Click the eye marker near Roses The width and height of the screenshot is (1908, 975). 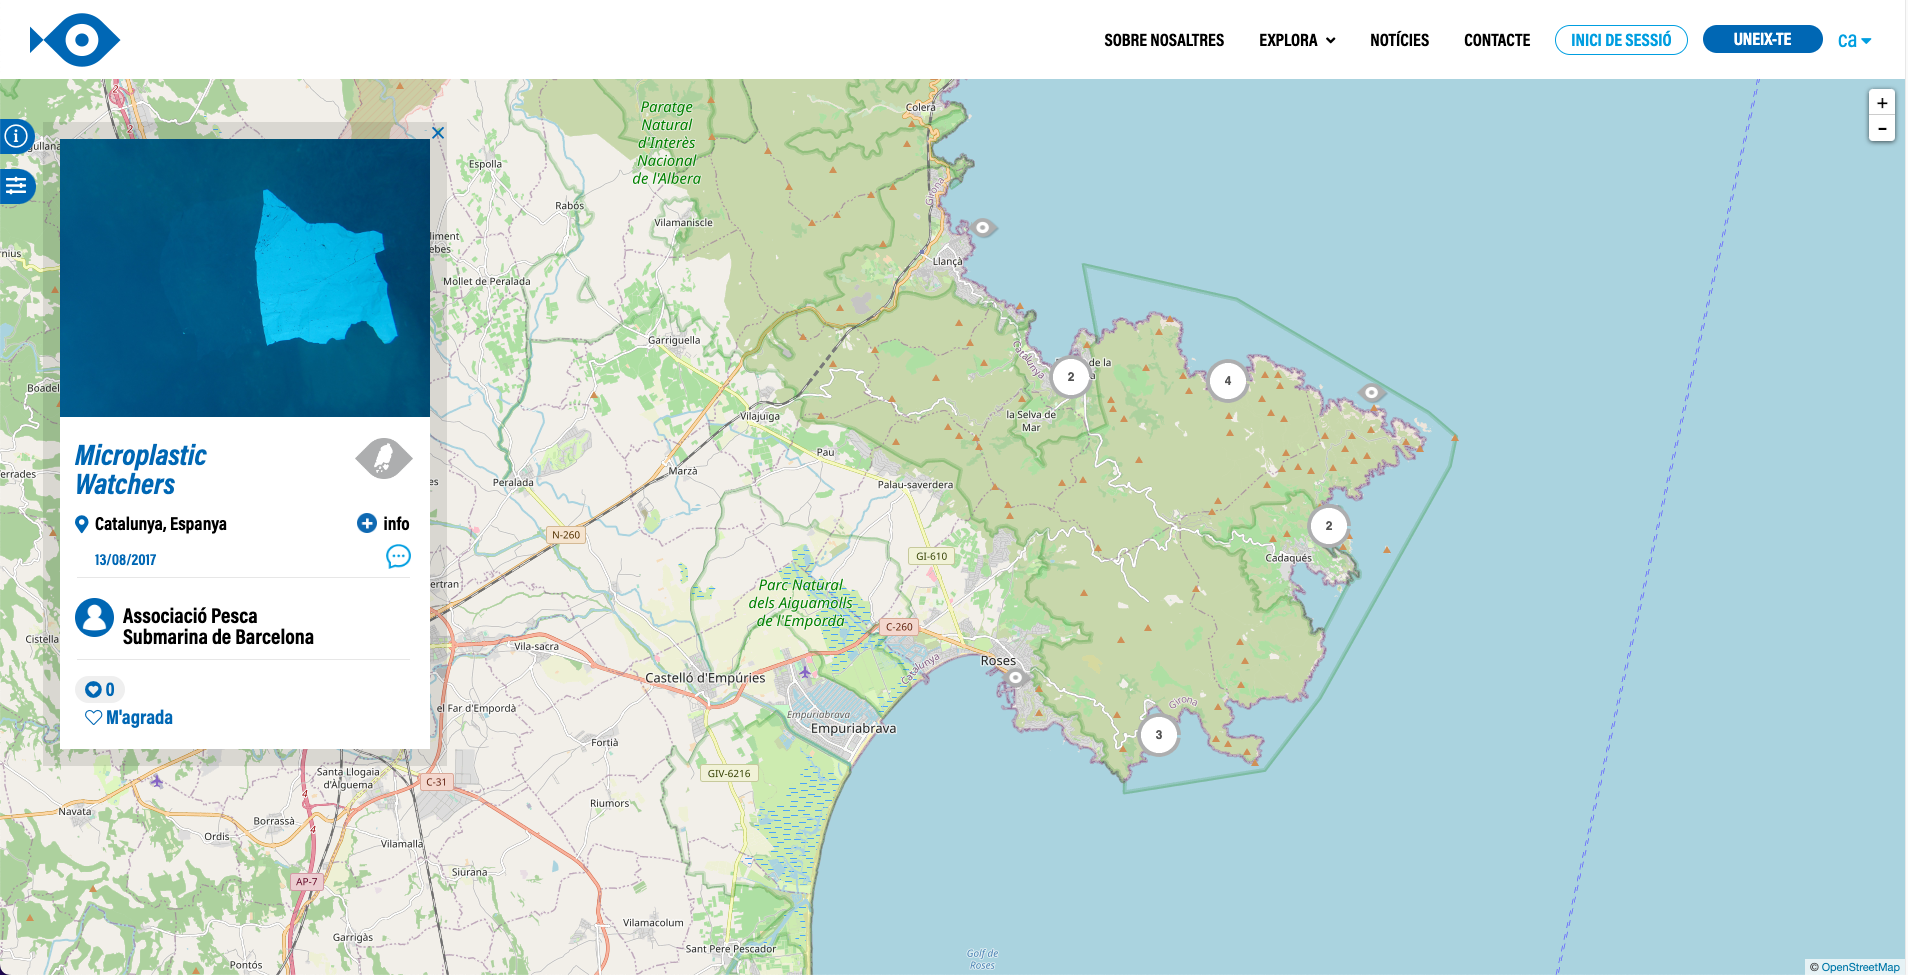[x=1016, y=678]
